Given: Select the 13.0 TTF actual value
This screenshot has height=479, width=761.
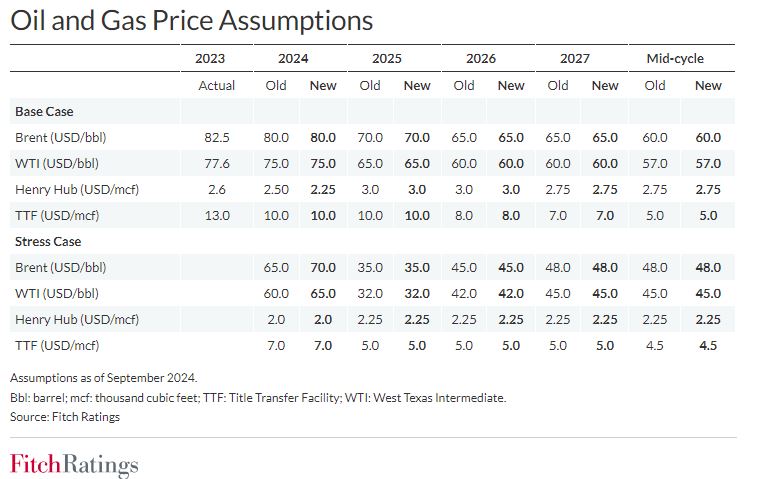Looking at the screenshot, I should tap(216, 215).
